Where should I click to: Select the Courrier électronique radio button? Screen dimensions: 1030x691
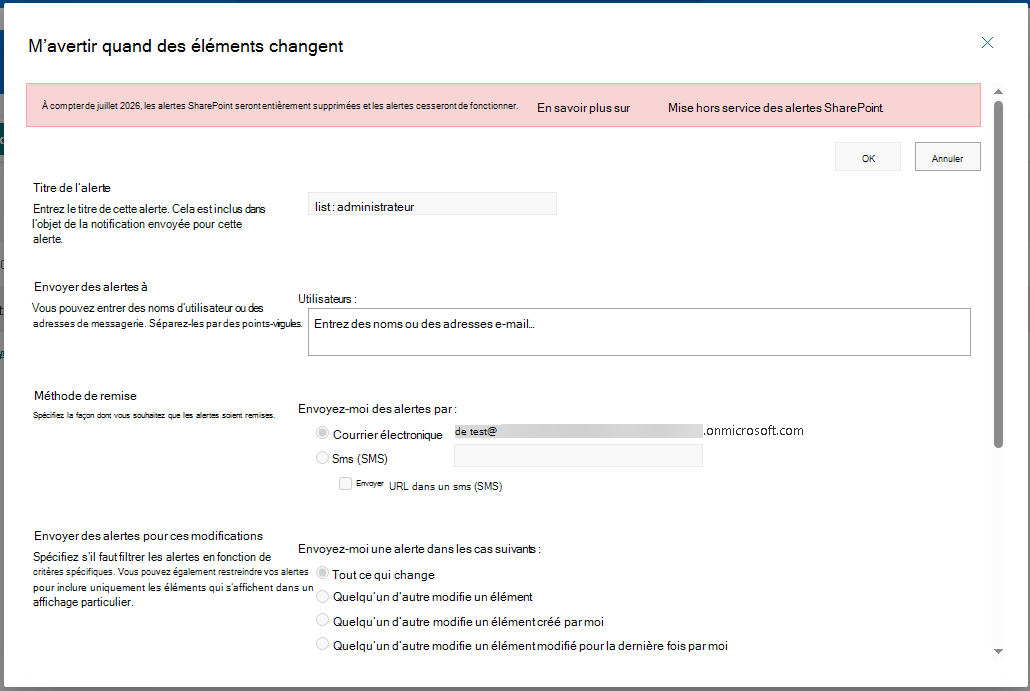322,433
